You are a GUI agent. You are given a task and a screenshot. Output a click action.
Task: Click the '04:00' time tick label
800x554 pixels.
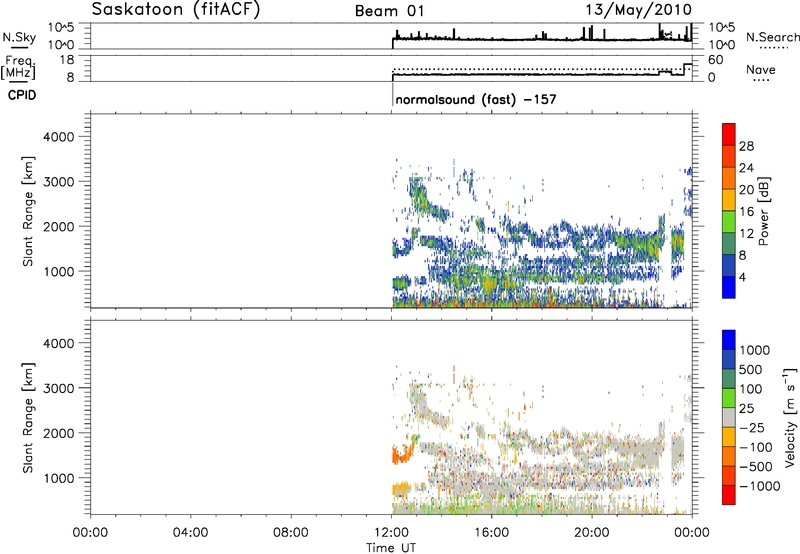coord(191,533)
